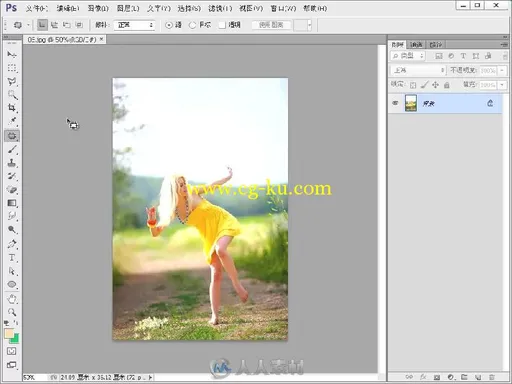Toggle lock position icon

[435, 85]
